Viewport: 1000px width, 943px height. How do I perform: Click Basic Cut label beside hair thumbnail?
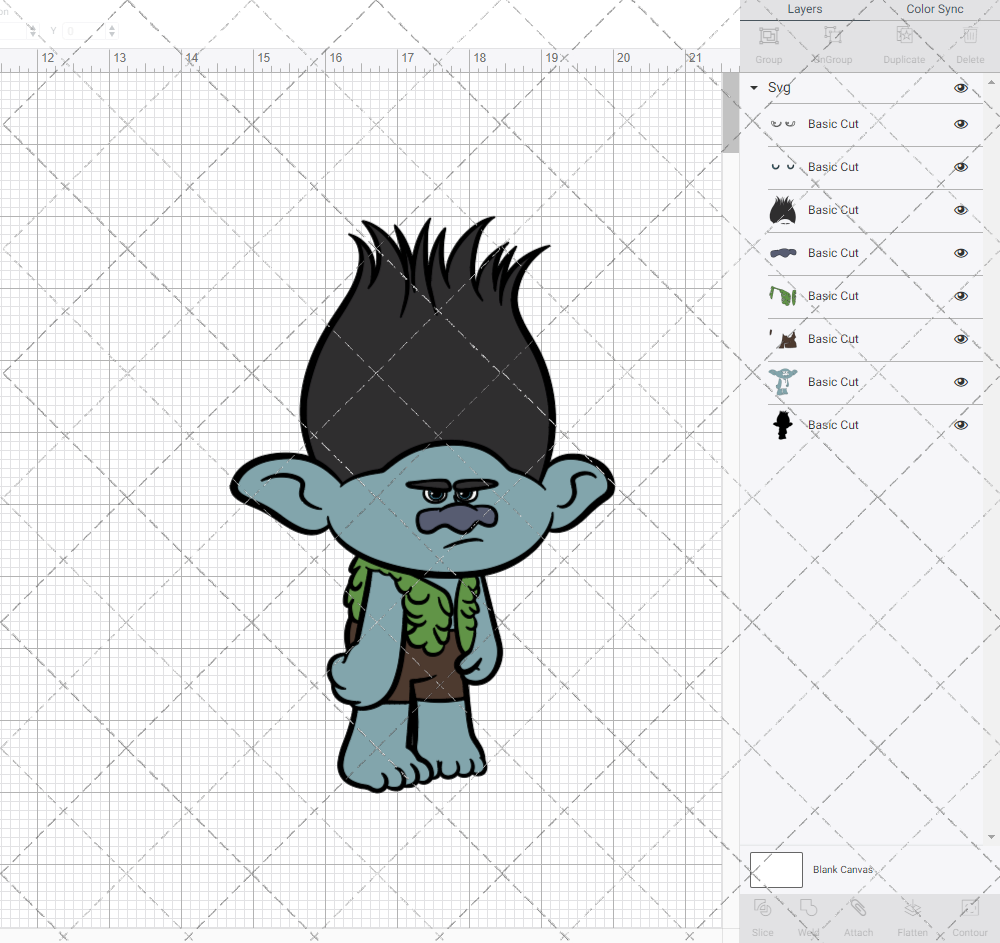tap(833, 210)
